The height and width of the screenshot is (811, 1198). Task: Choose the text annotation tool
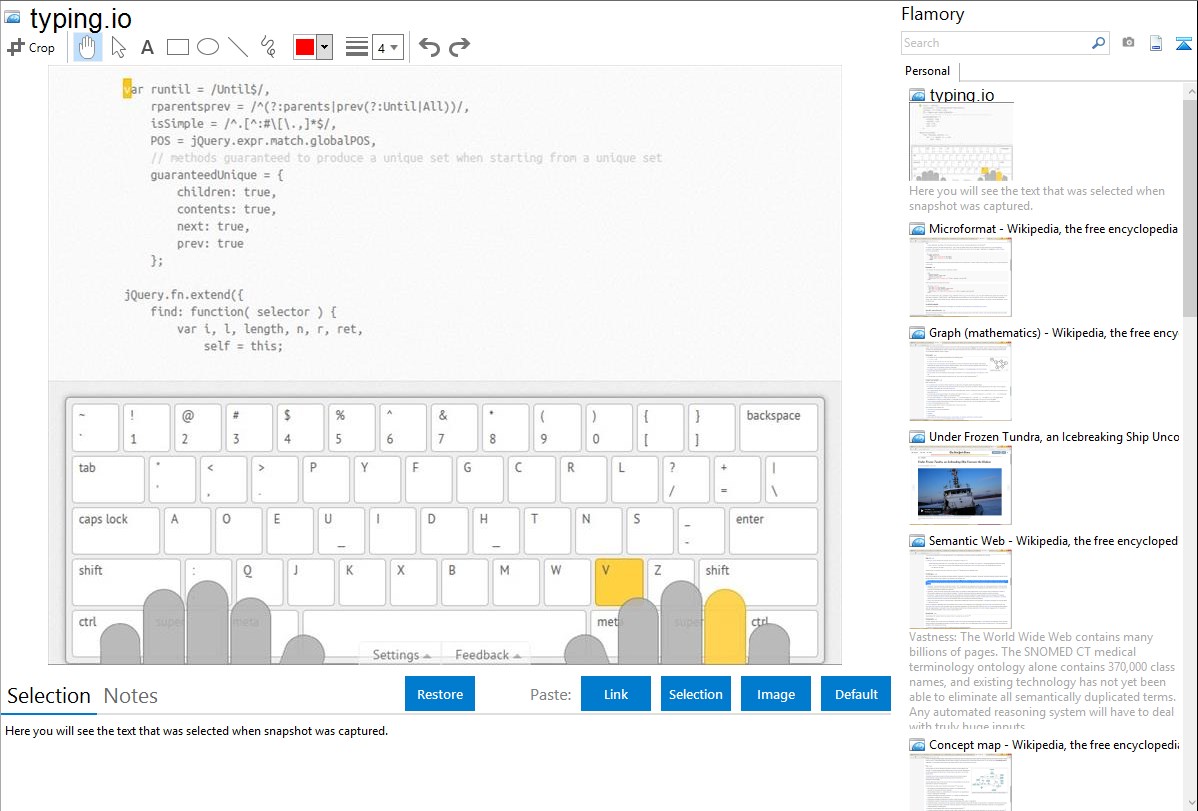pos(147,47)
